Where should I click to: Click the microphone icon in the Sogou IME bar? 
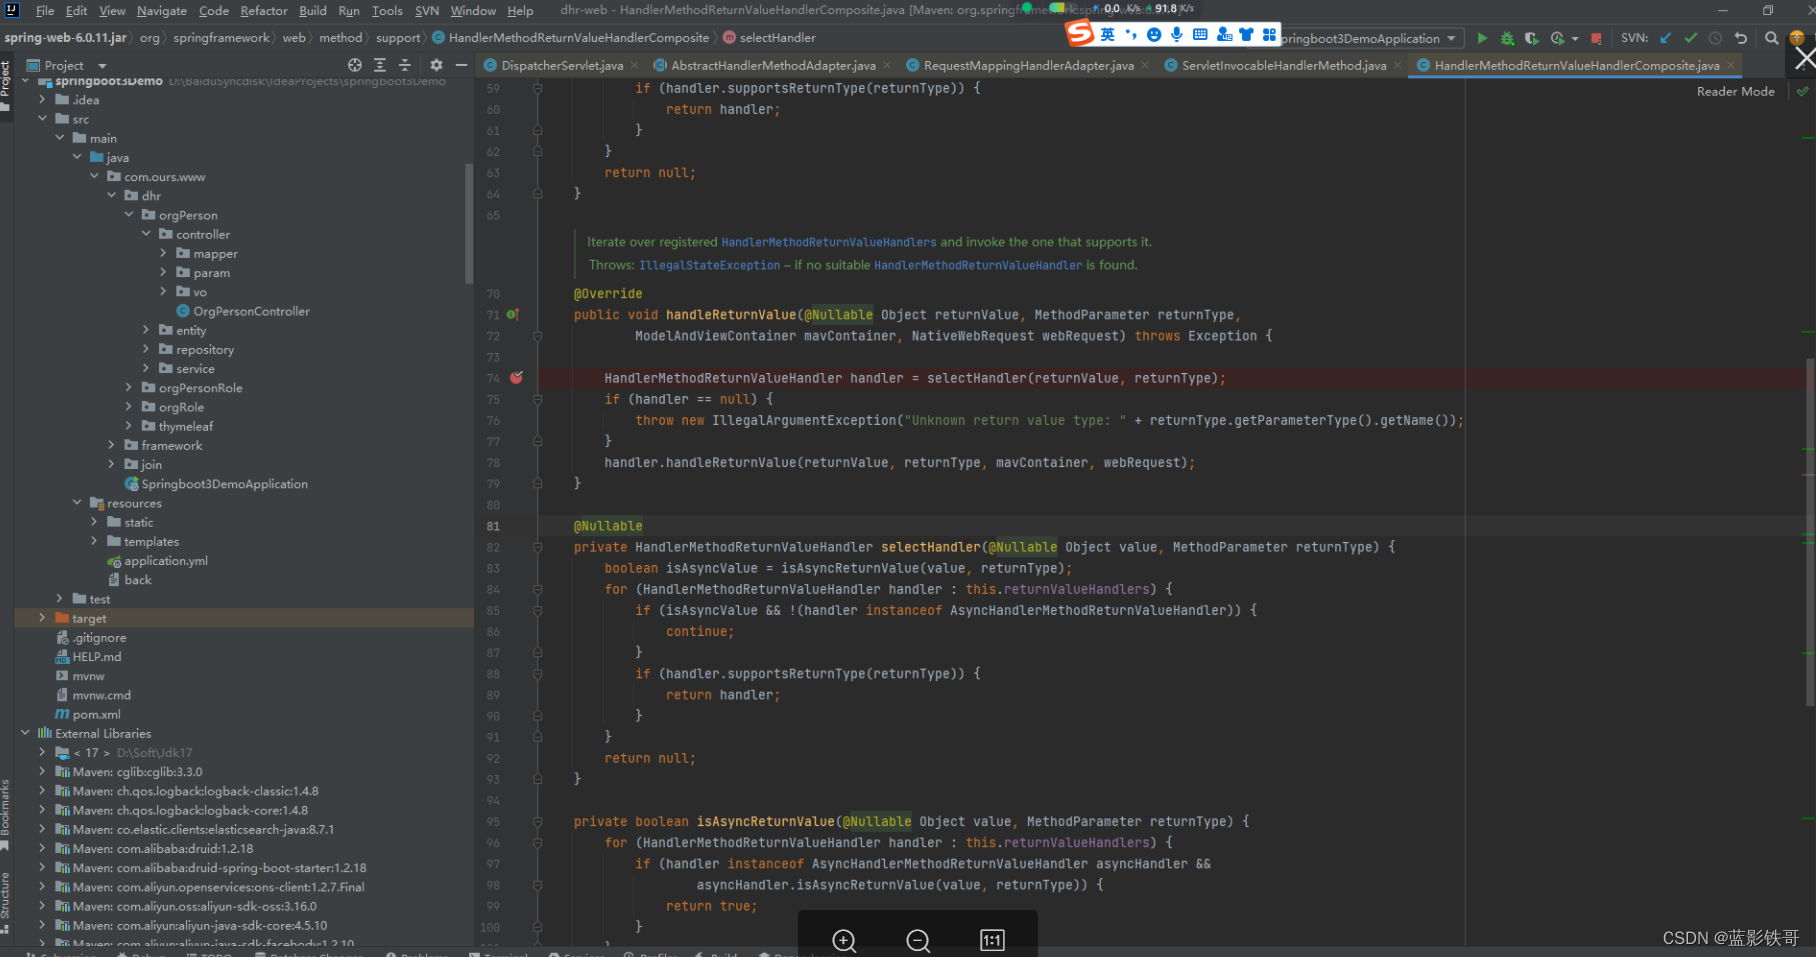click(1177, 34)
